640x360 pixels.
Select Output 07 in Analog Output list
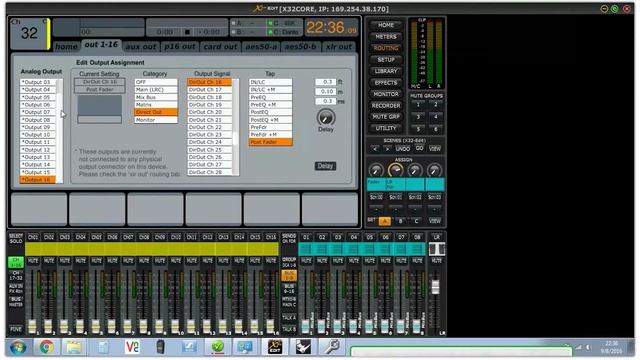pyautogui.click(x=38, y=112)
